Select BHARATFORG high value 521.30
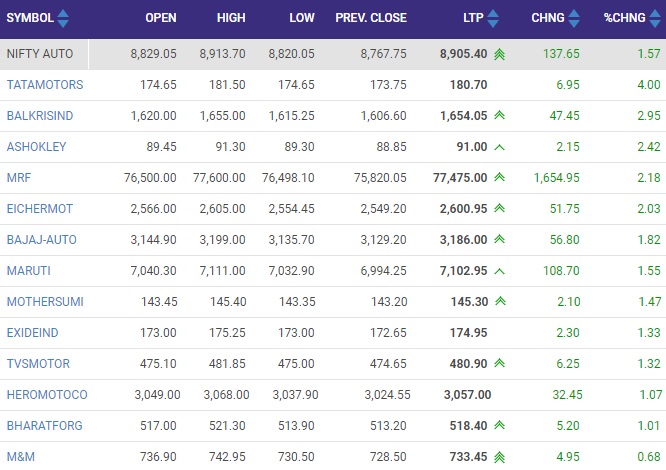The height and width of the screenshot is (470, 666). tap(227, 425)
